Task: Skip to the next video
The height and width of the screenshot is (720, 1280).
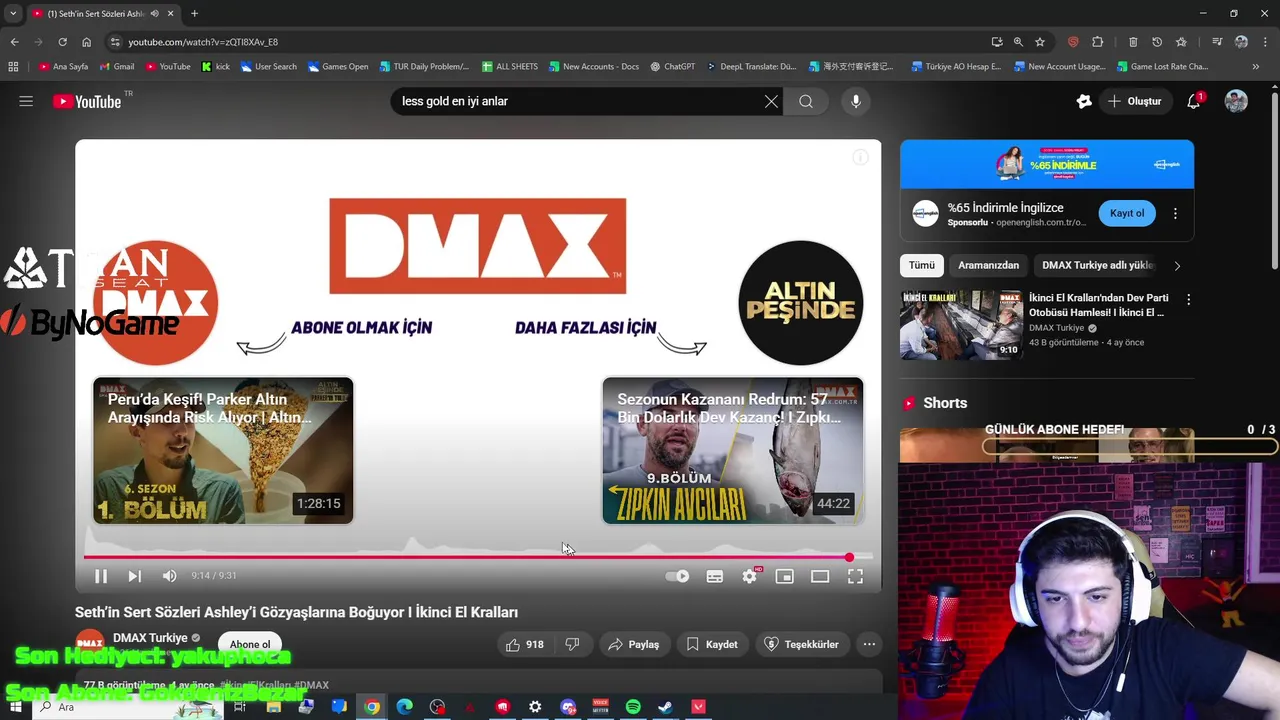Action: click(134, 576)
